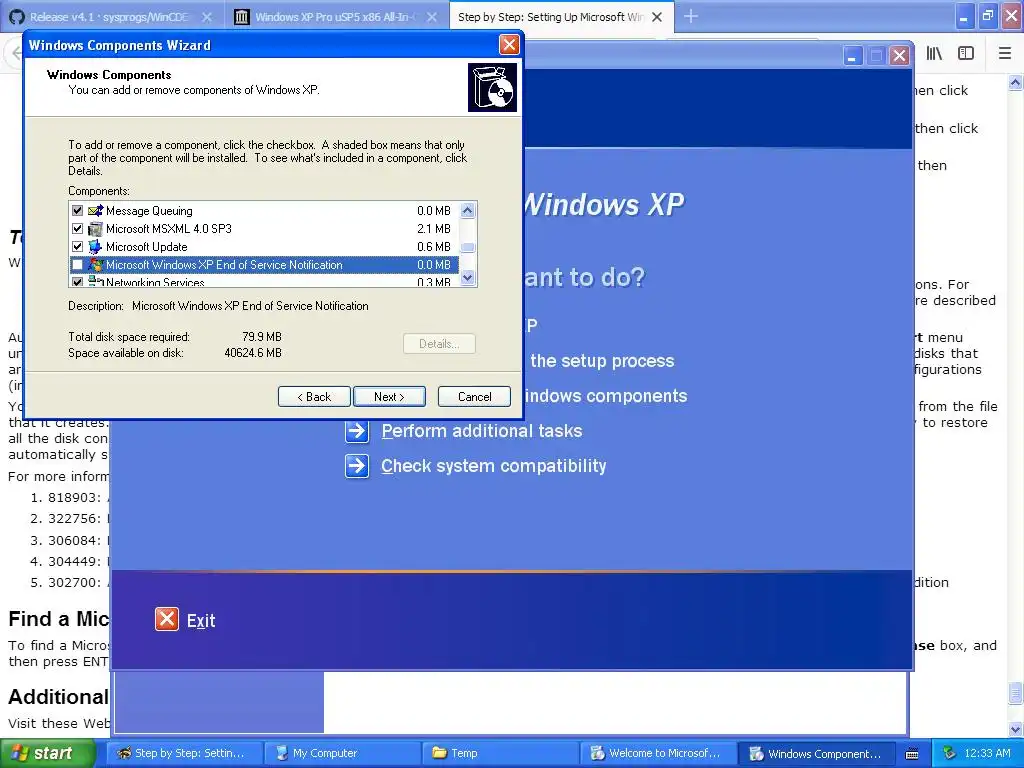
Task: Uncheck the Microsoft MSXML 4.0 SP3 checkbox
Action: (78, 229)
